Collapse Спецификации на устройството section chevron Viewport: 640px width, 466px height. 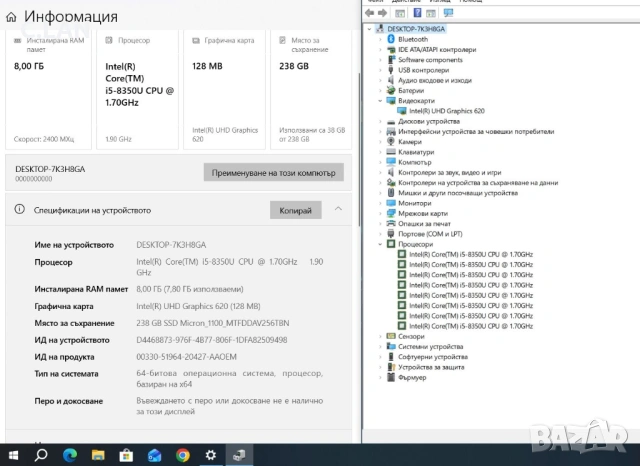338,209
